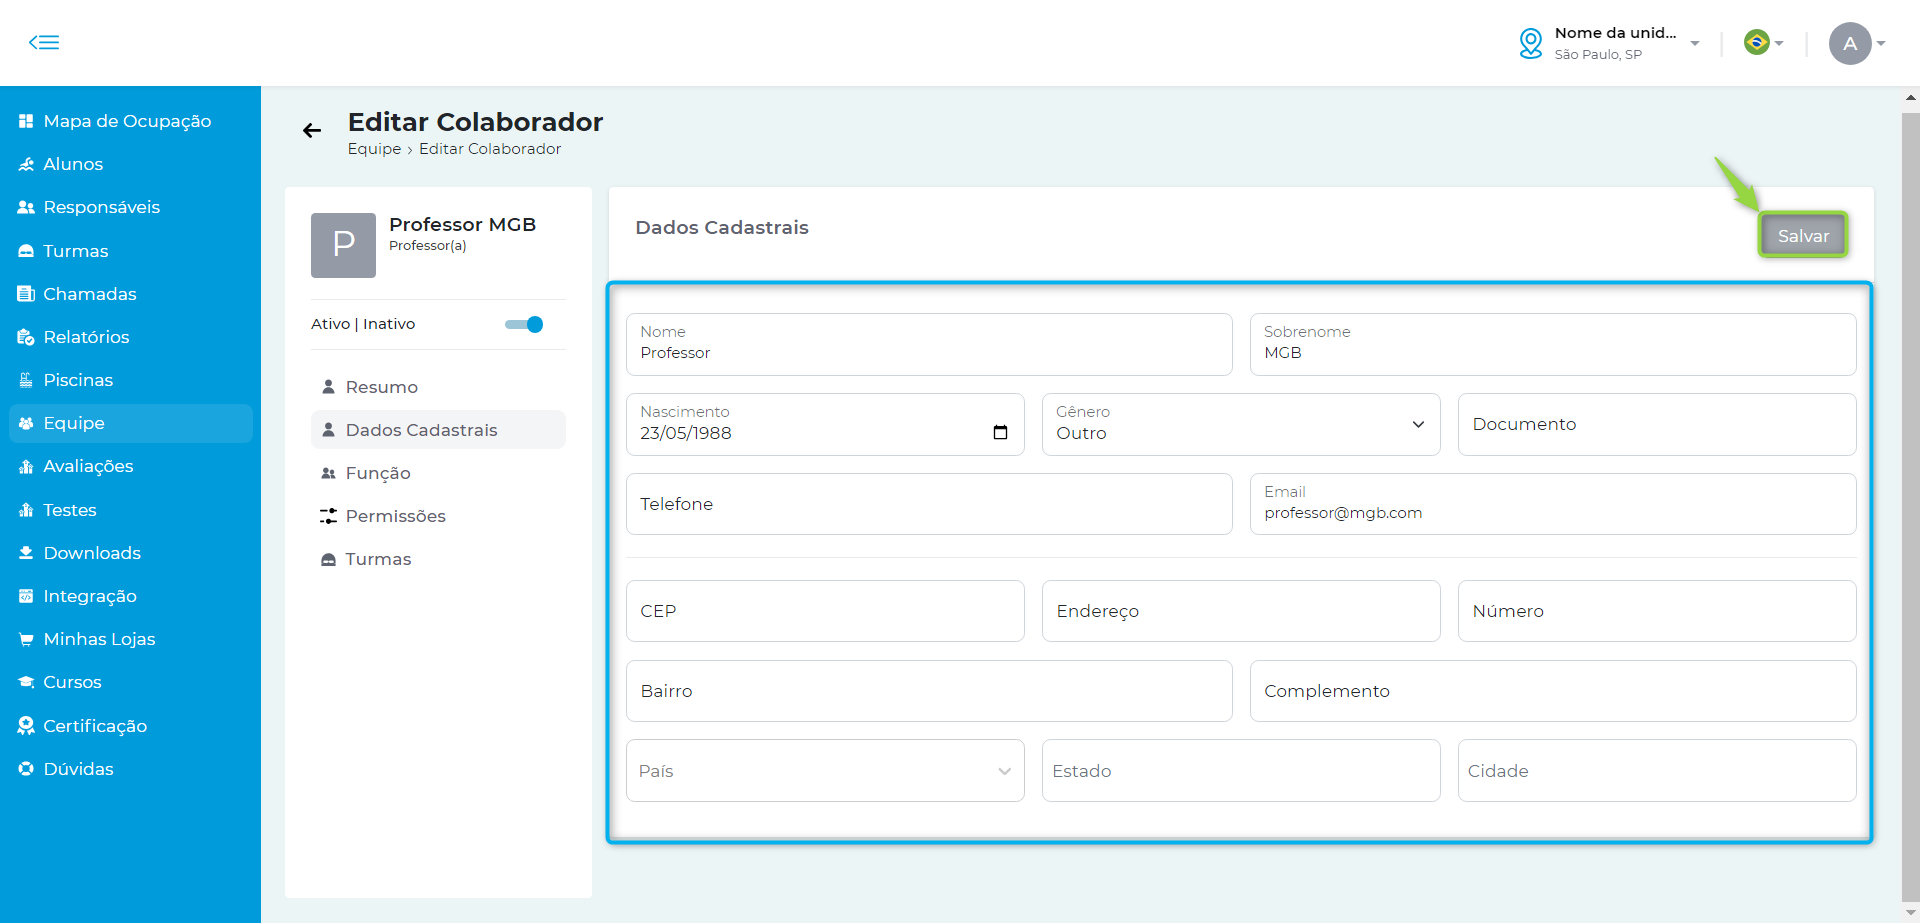Click the Relatórios icon in sidebar

[26, 337]
